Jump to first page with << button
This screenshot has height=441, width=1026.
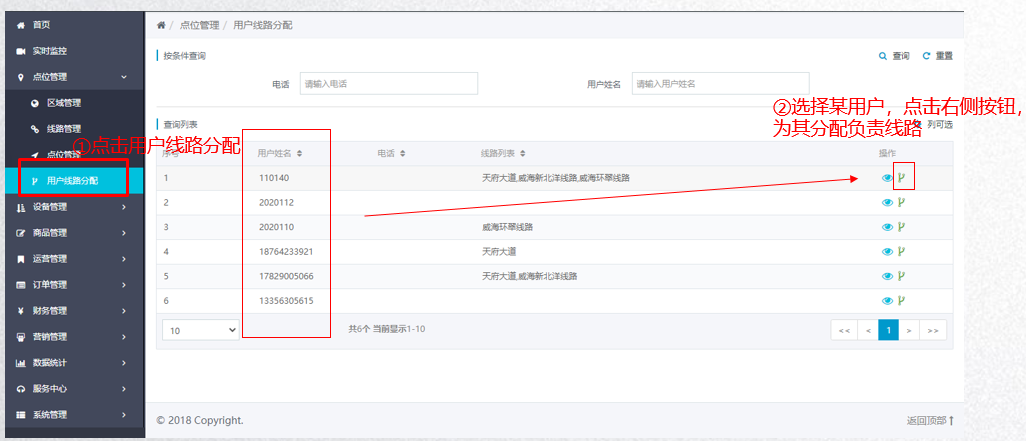[843, 330]
